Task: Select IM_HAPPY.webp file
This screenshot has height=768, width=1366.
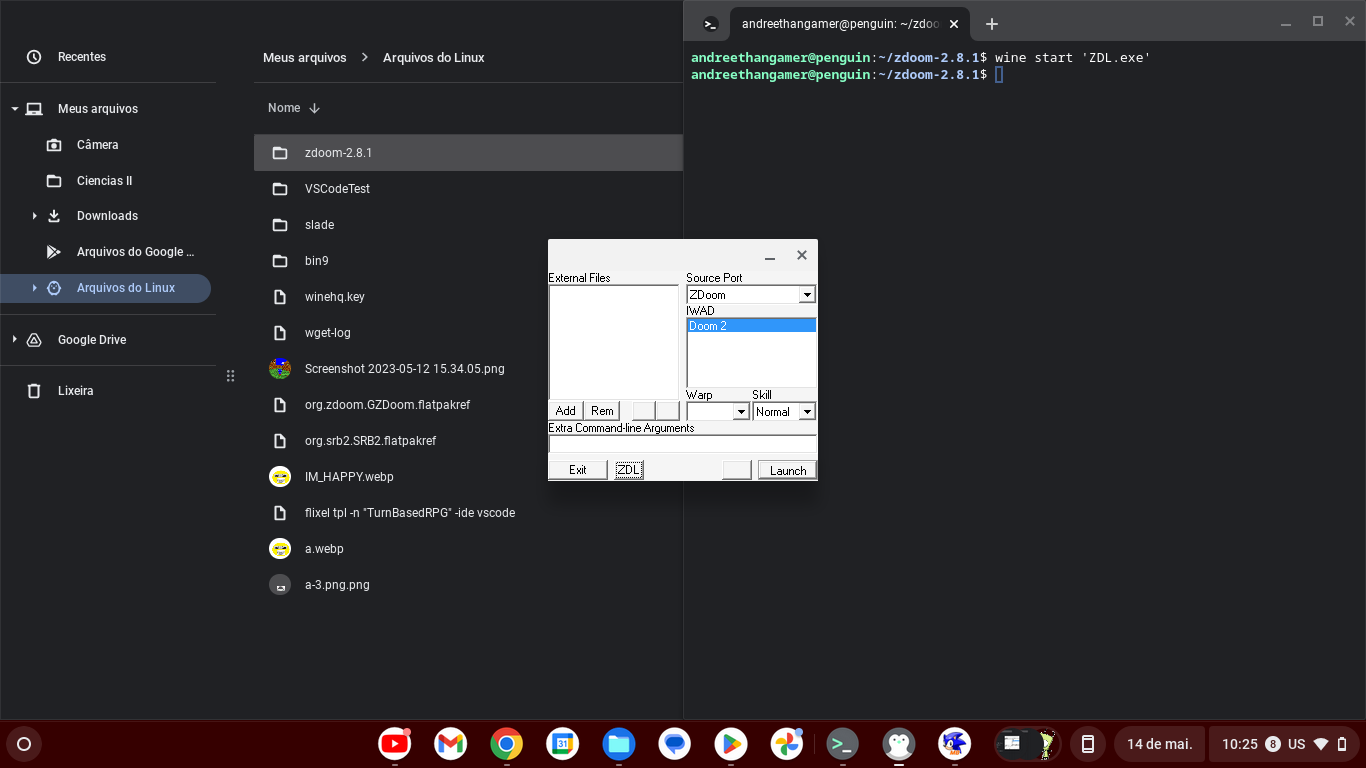Action: click(400, 477)
